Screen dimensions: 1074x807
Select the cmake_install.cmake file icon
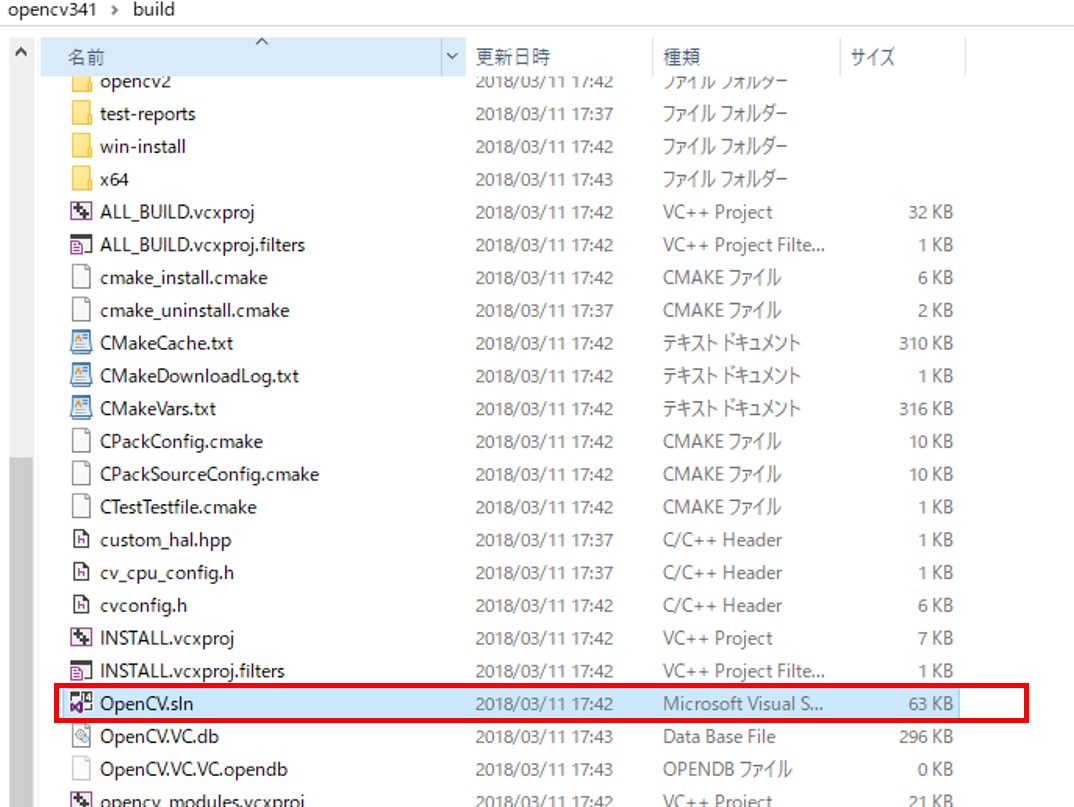[82, 278]
